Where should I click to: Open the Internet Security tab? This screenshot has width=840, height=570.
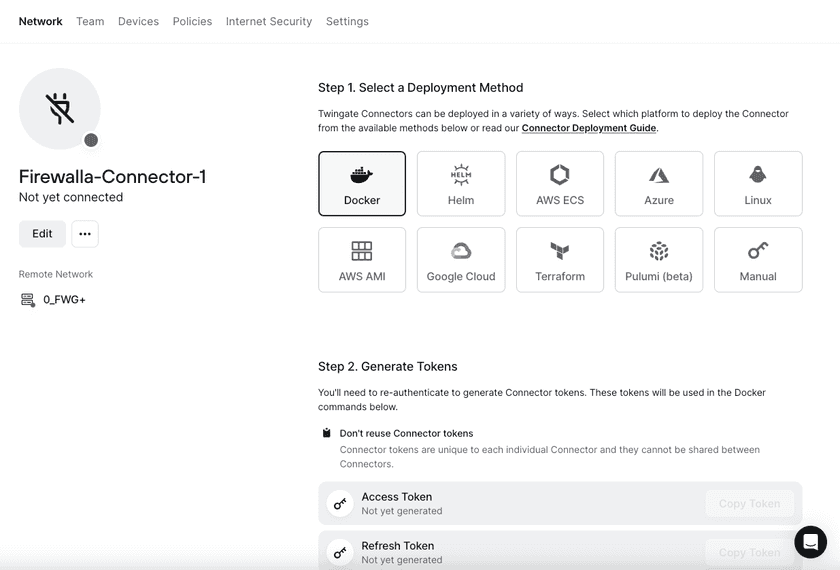(269, 21)
